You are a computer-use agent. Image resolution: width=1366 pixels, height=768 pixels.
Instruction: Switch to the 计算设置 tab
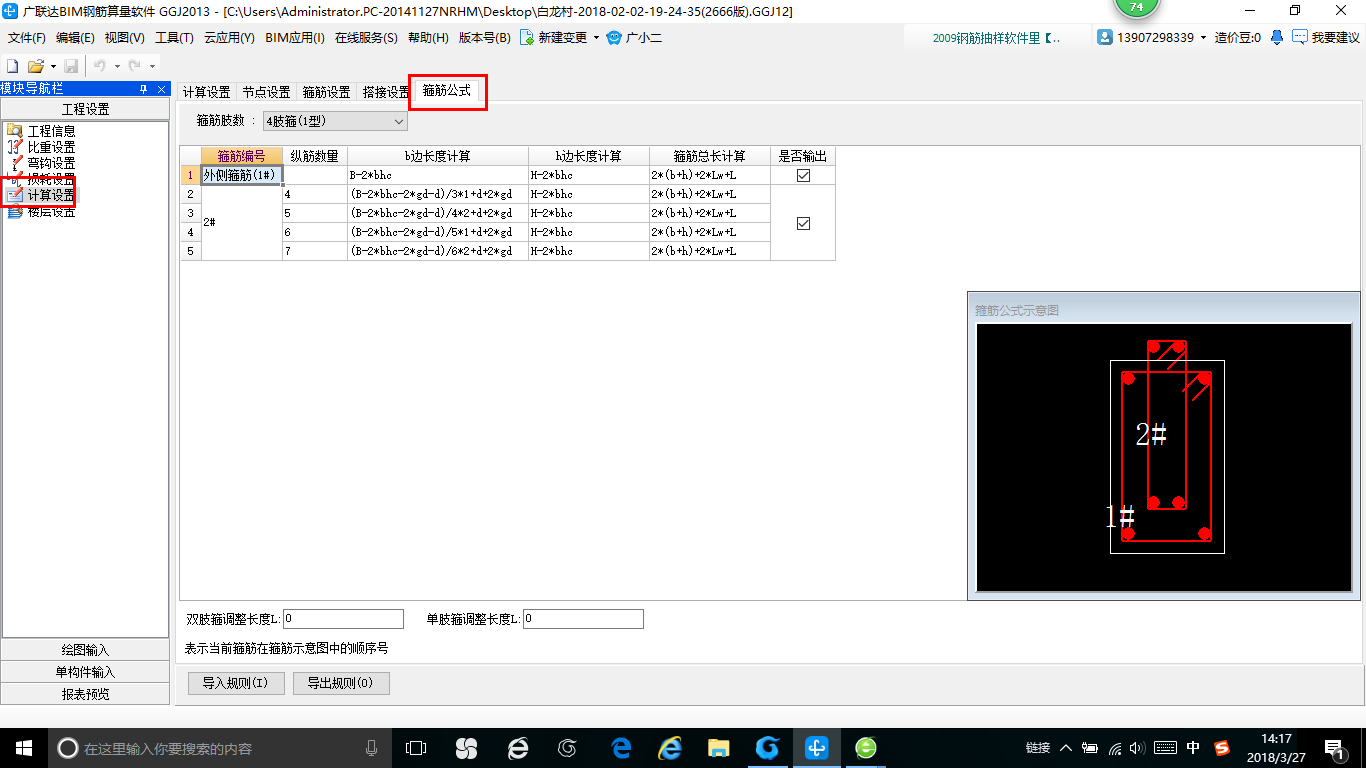point(207,92)
